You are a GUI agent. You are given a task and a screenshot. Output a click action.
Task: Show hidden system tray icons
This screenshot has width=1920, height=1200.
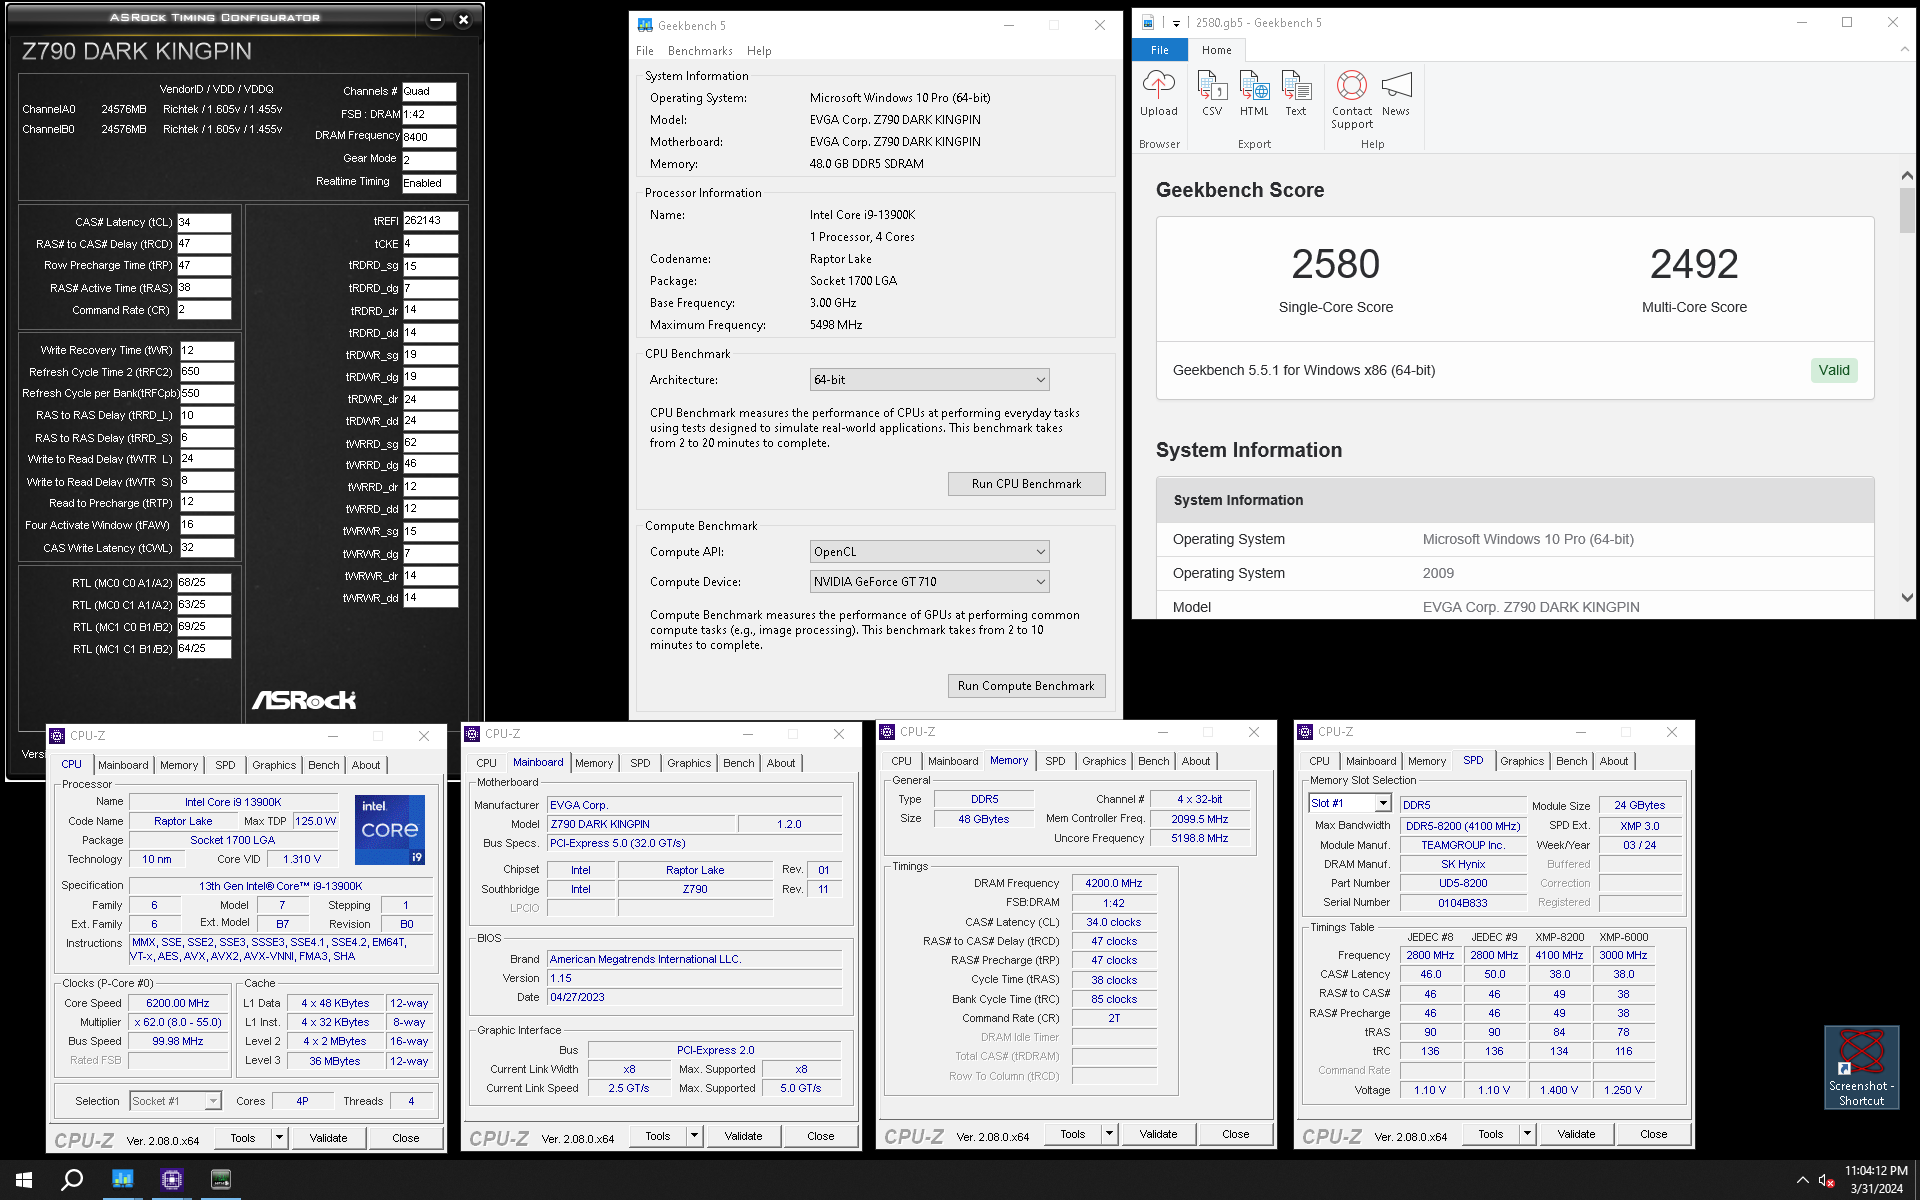pyautogui.click(x=1802, y=1180)
